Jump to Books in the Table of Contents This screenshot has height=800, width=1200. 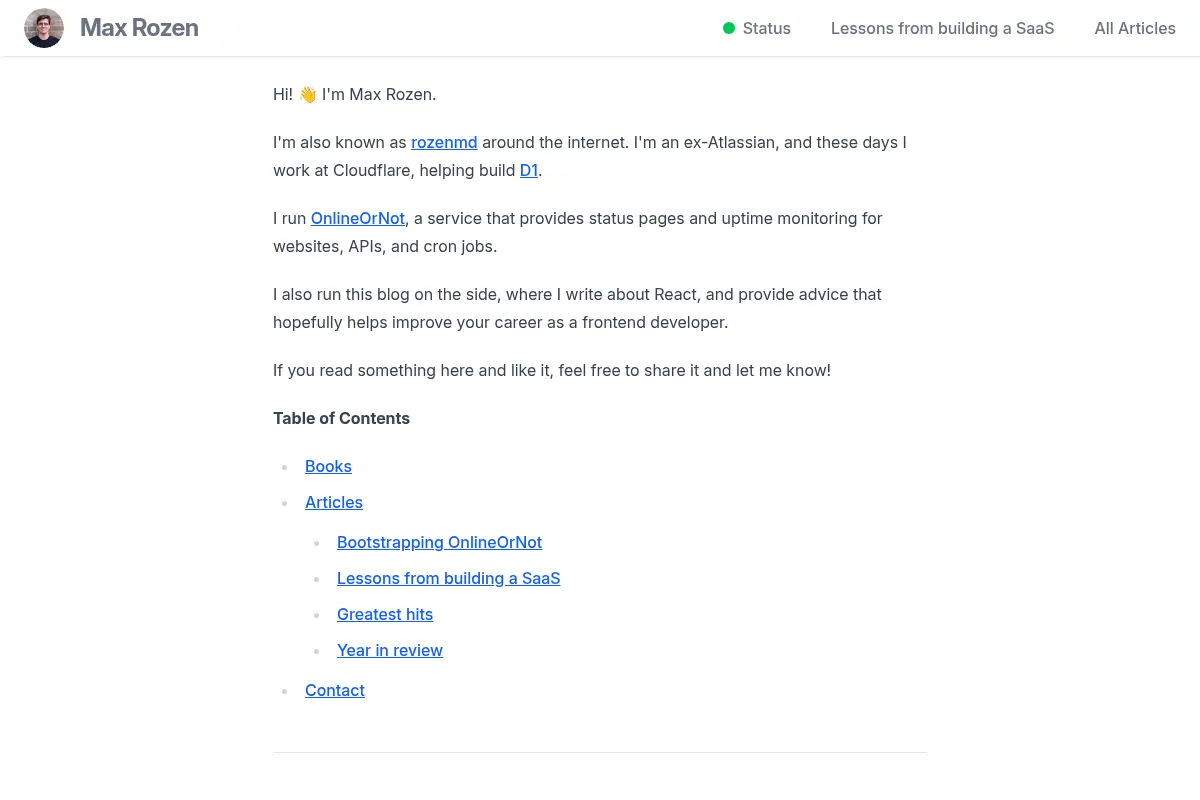[x=328, y=466]
